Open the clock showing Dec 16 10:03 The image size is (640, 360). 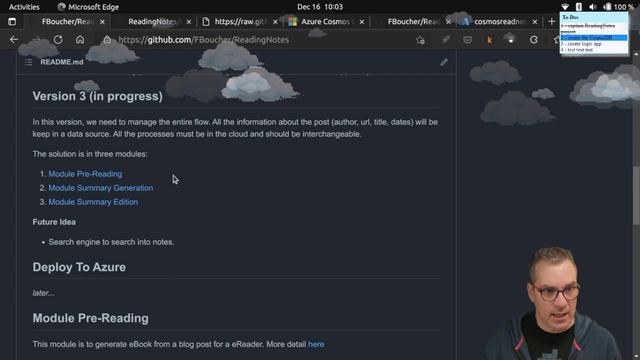pyautogui.click(x=320, y=7)
